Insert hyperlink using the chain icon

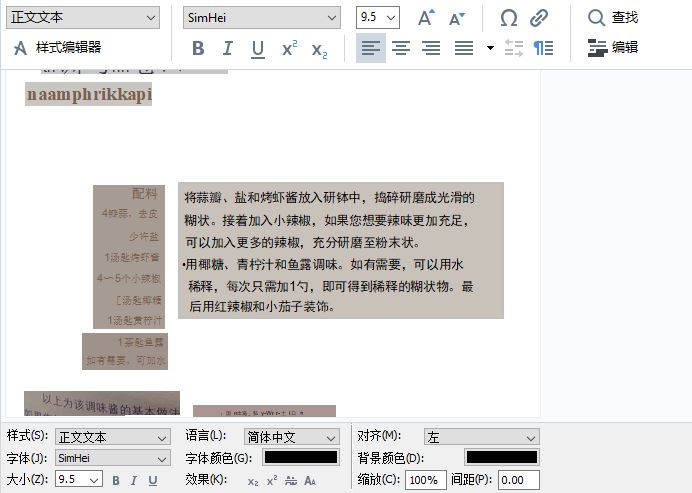pos(539,18)
